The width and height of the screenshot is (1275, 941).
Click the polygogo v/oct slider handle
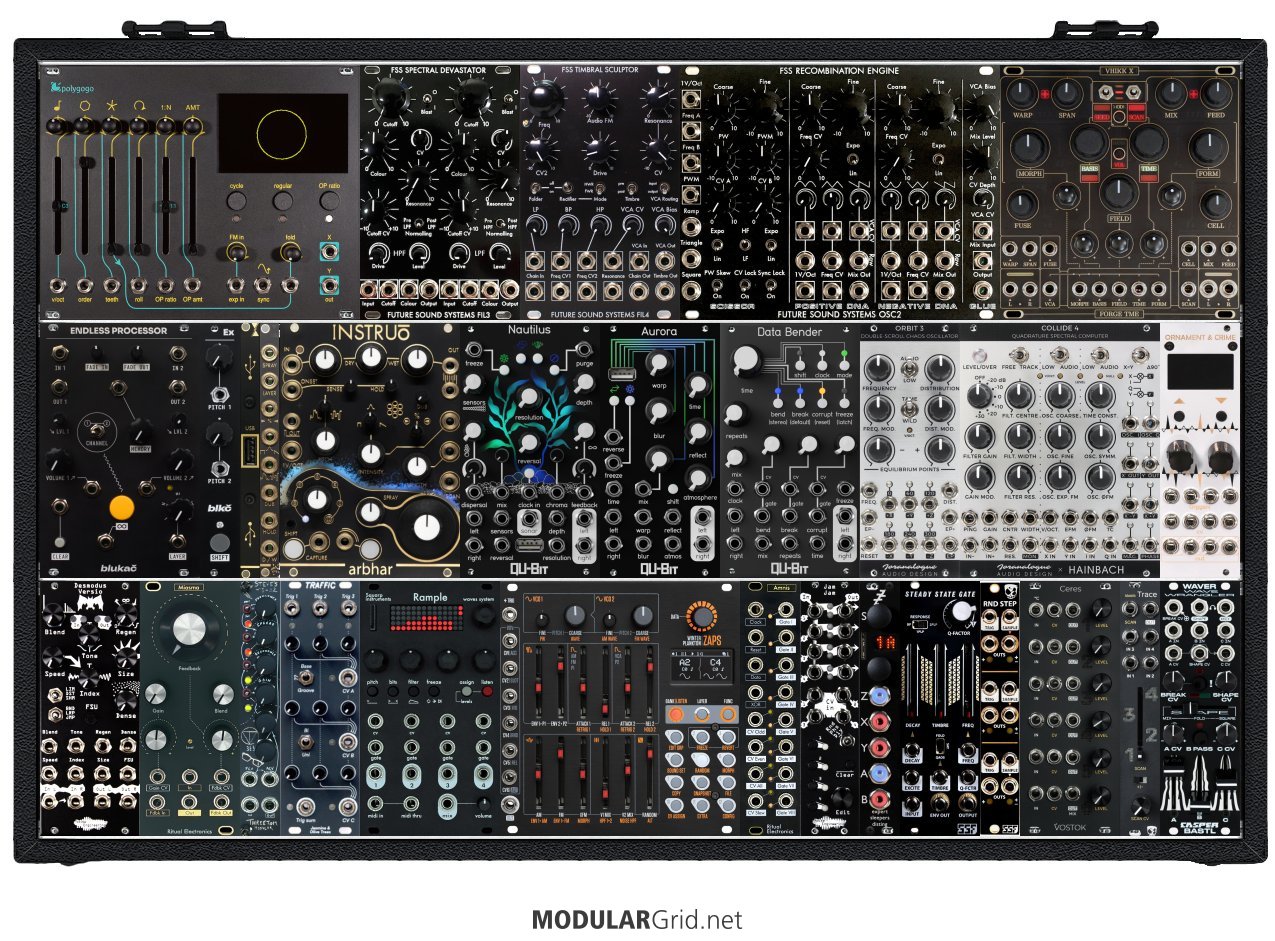60,205
